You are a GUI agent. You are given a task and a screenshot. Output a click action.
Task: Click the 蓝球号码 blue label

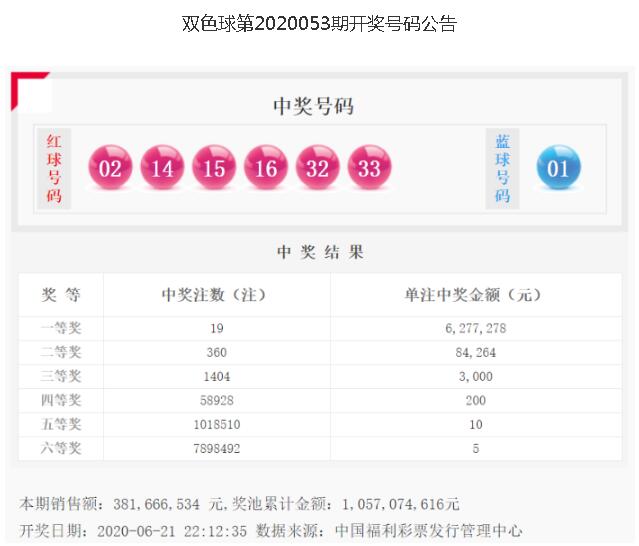502,168
